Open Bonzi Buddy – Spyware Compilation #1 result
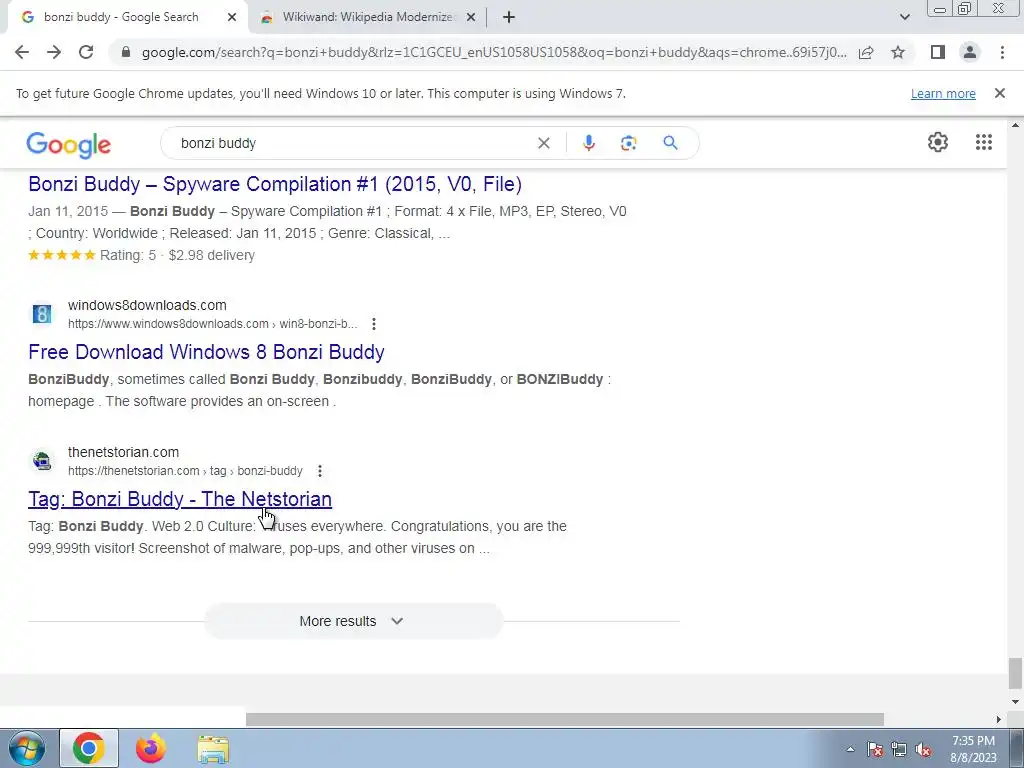The image size is (1024, 768). (275, 184)
